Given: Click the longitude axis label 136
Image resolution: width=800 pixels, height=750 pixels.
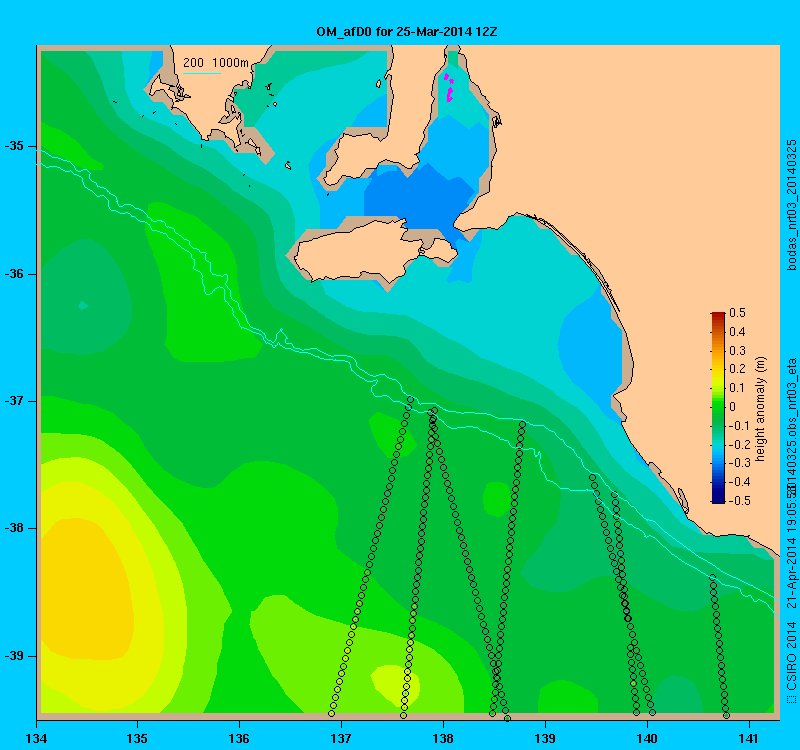Looking at the screenshot, I should click(x=239, y=739).
